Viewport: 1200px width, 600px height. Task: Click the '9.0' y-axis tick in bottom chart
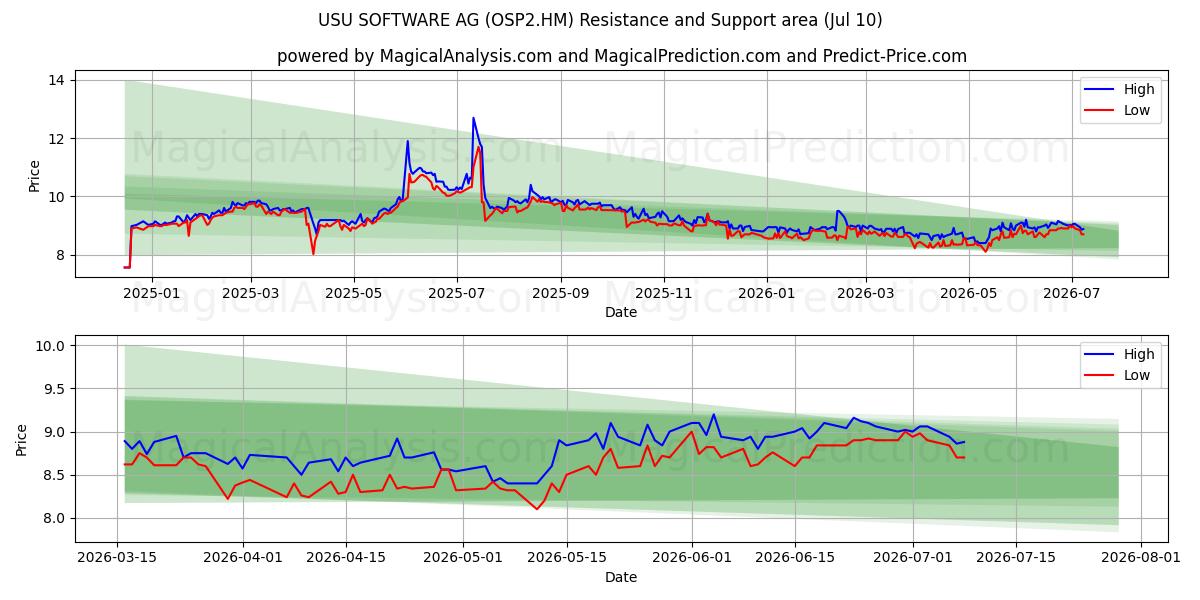[x=56, y=432]
